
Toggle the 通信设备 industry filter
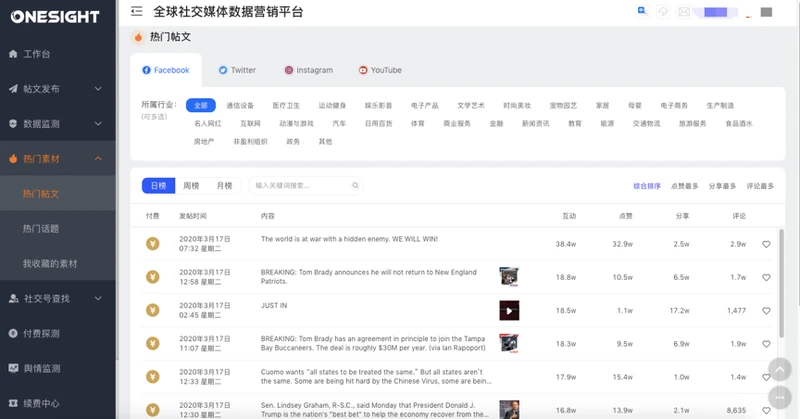tap(240, 105)
